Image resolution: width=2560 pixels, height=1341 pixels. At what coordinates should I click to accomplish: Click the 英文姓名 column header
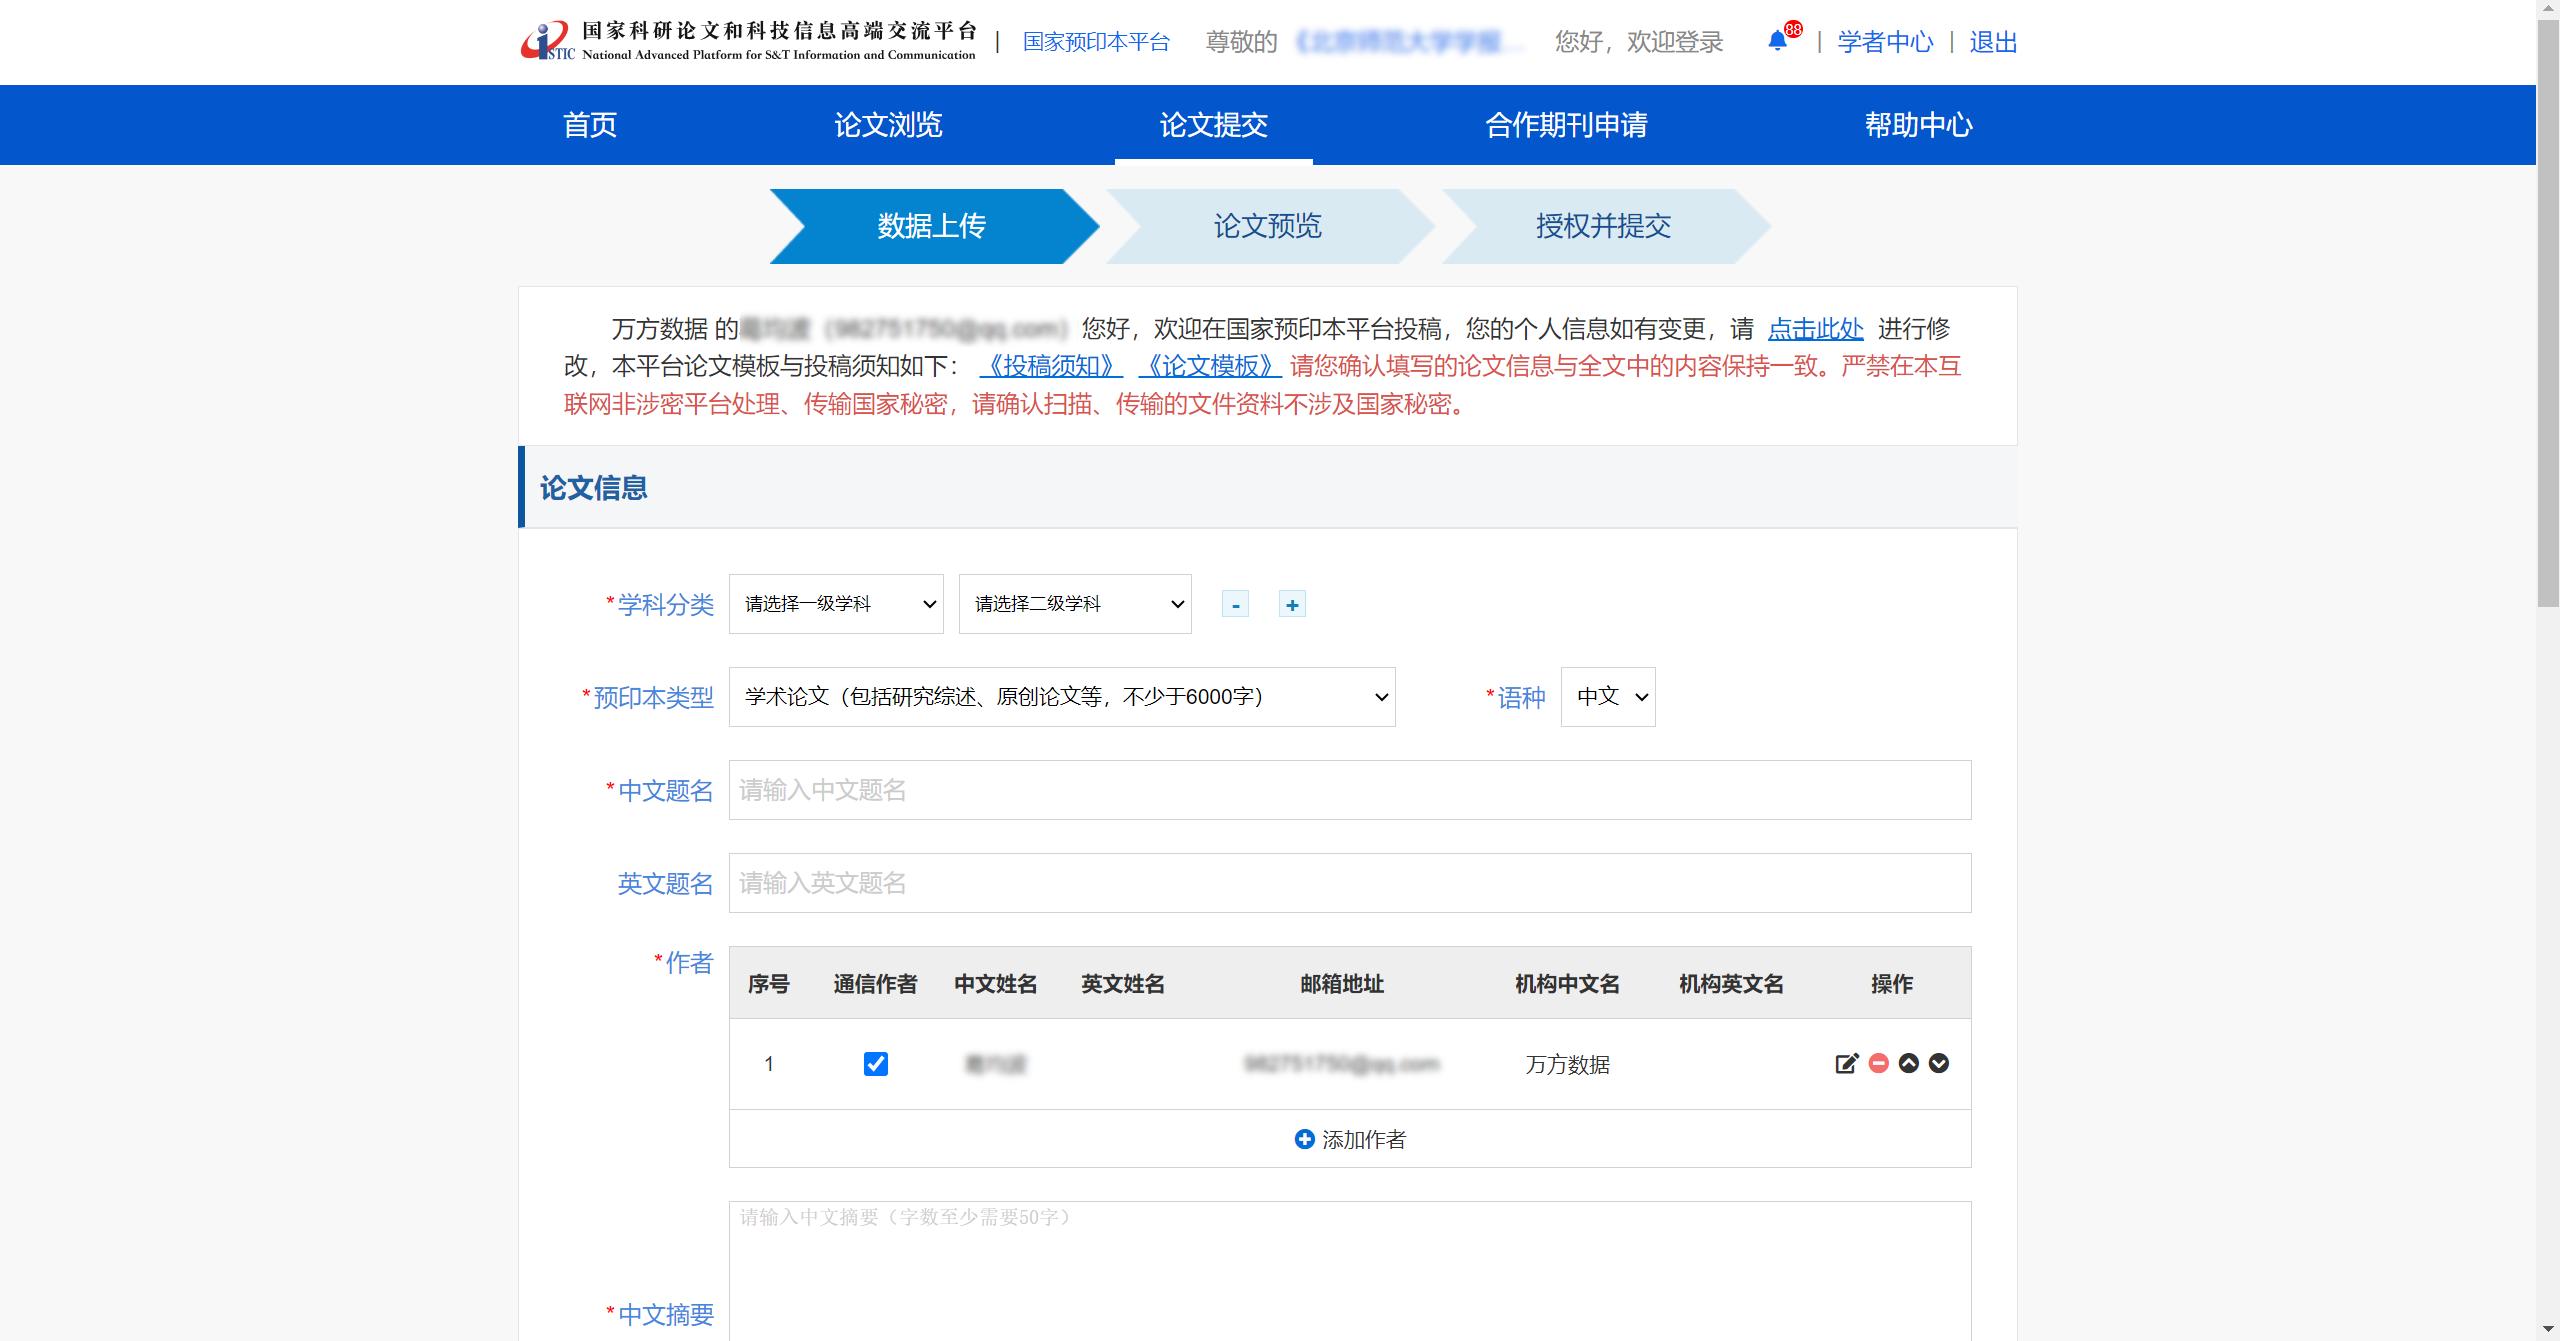[x=1123, y=984]
